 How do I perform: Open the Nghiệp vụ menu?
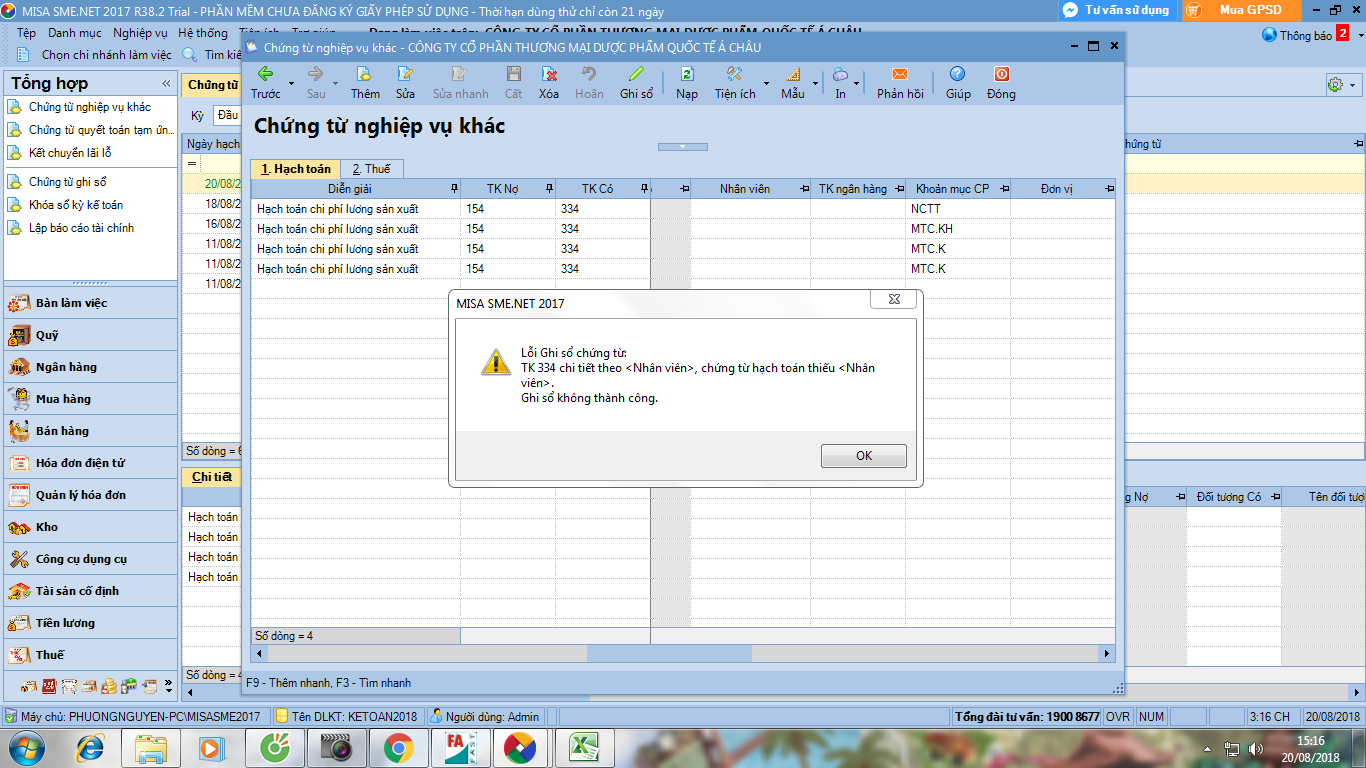click(140, 33)
